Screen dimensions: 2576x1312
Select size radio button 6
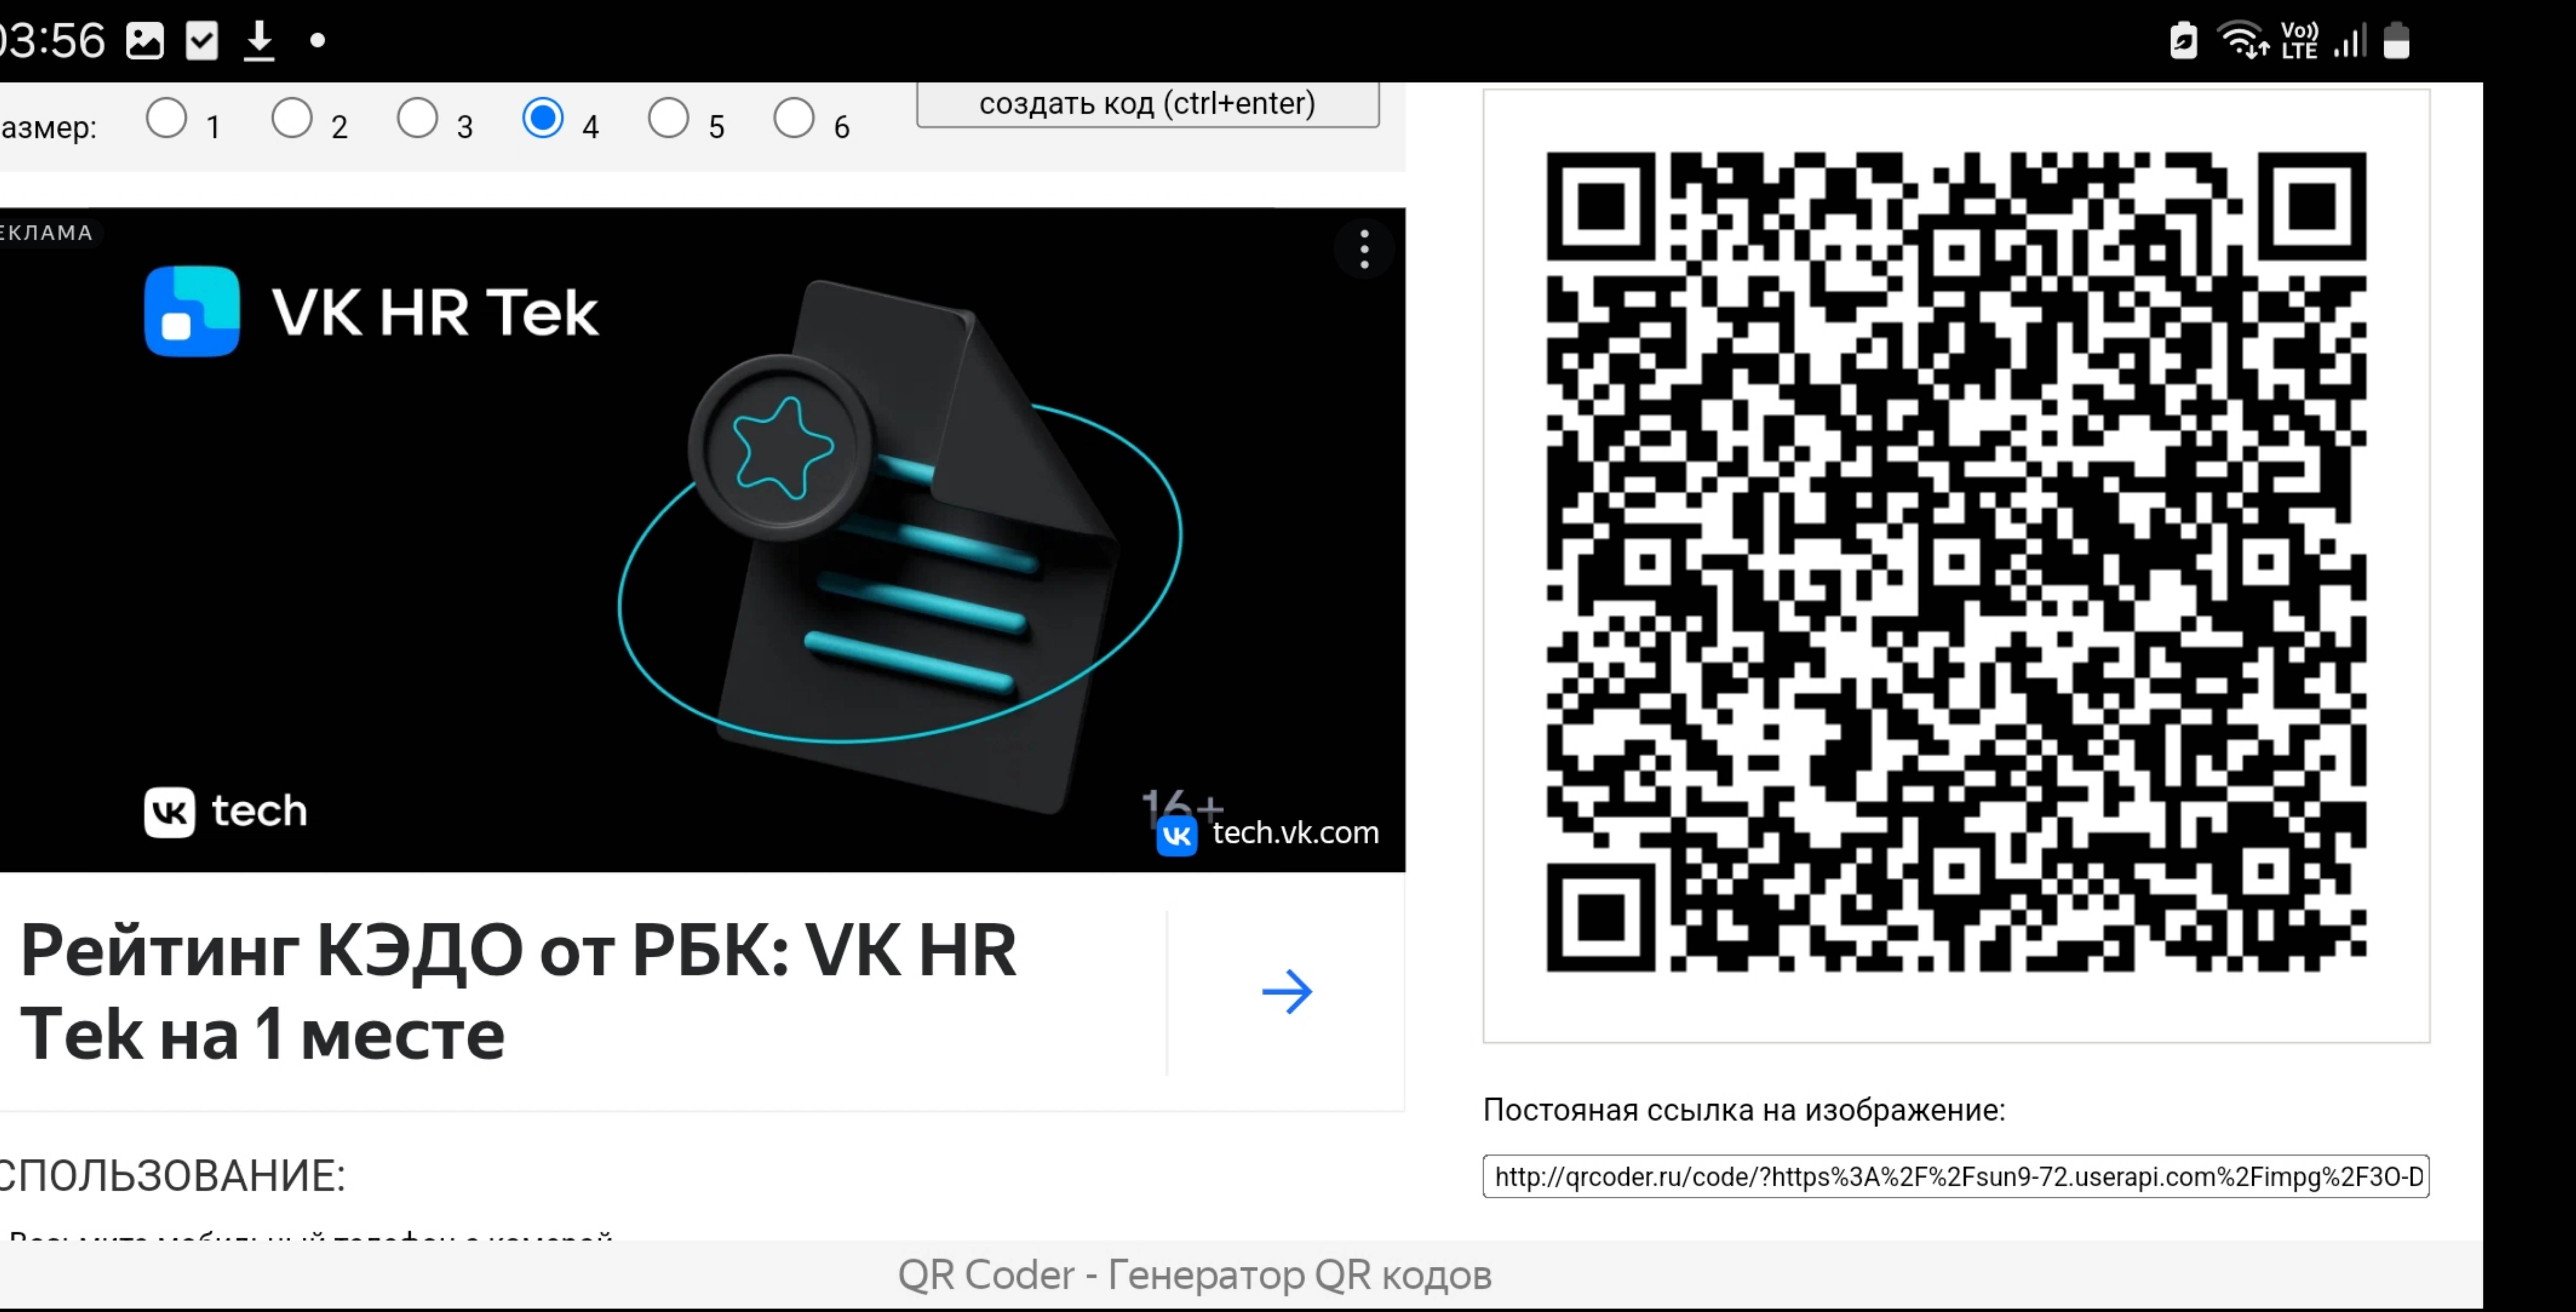coord(794,118)
